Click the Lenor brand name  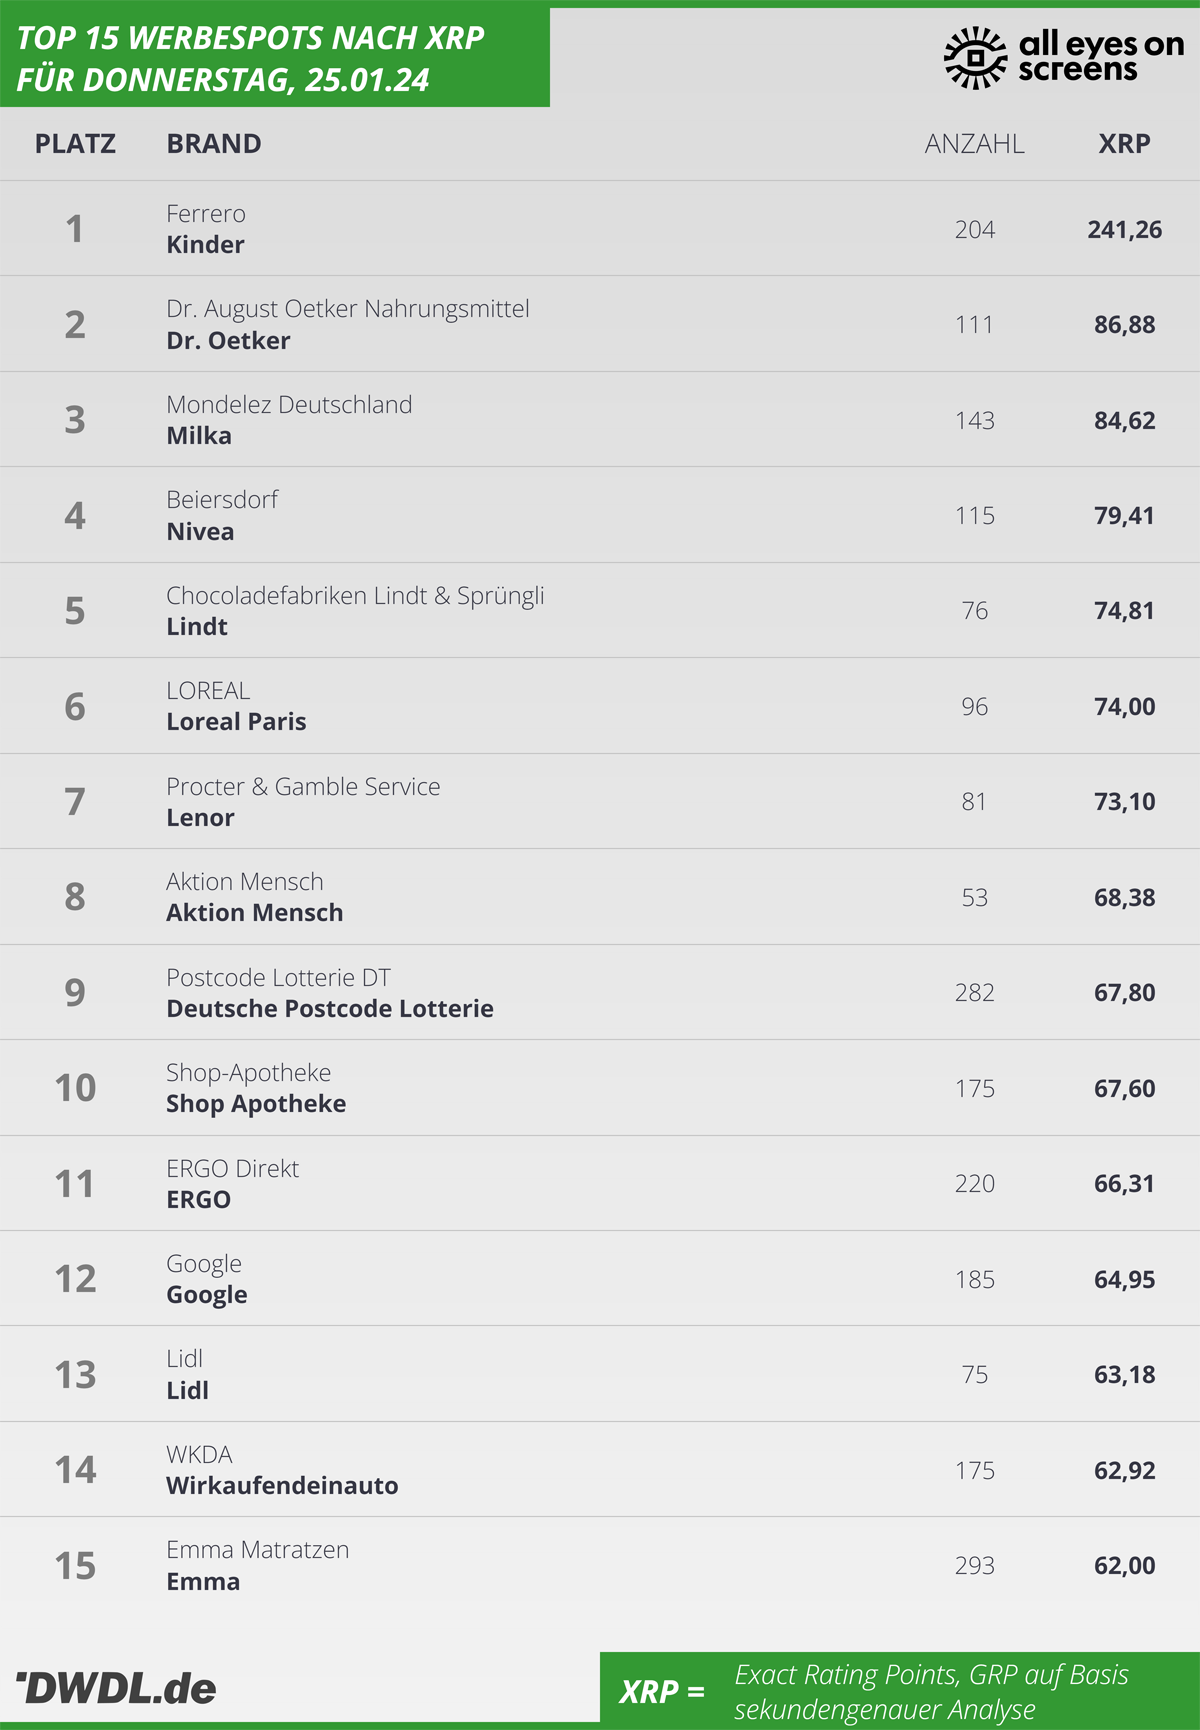[200, 818]
